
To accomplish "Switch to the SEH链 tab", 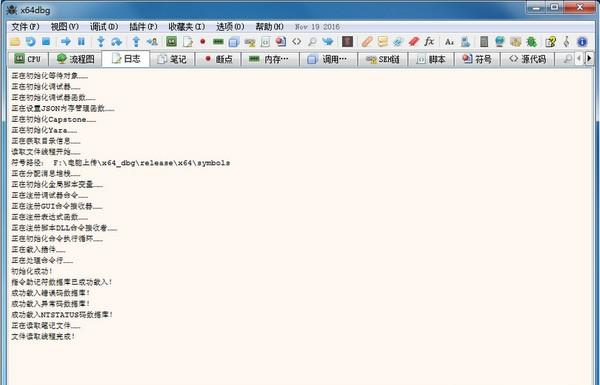I will 382,59.
